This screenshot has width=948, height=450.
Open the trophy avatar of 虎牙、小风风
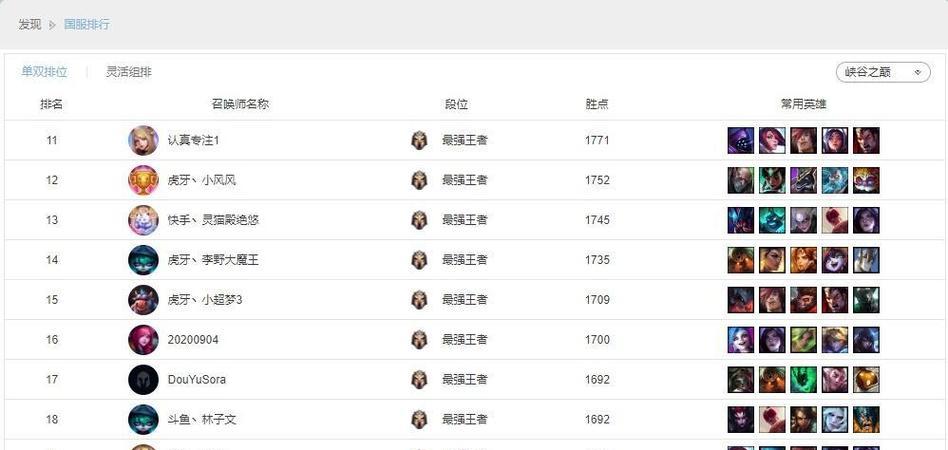click(143, 180)
